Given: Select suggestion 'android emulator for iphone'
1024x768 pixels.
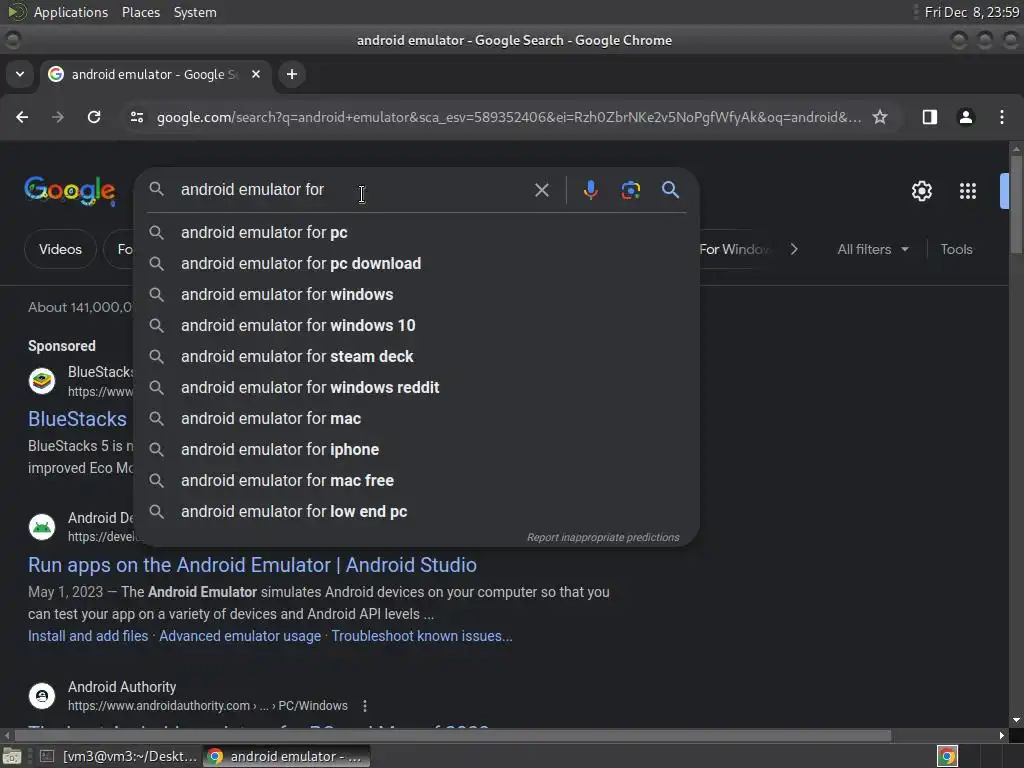Looking at the screenshot, I should pos(416,449).
